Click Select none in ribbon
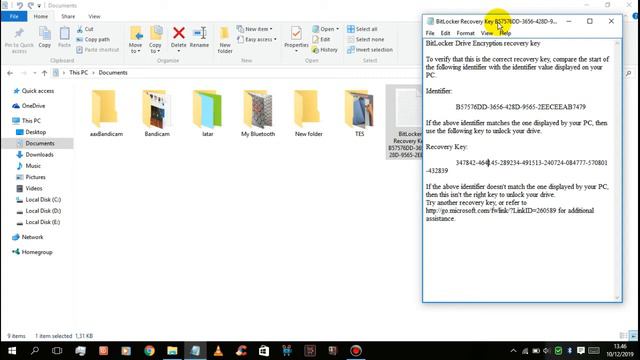The image size is (640, 360). (366, 39)
